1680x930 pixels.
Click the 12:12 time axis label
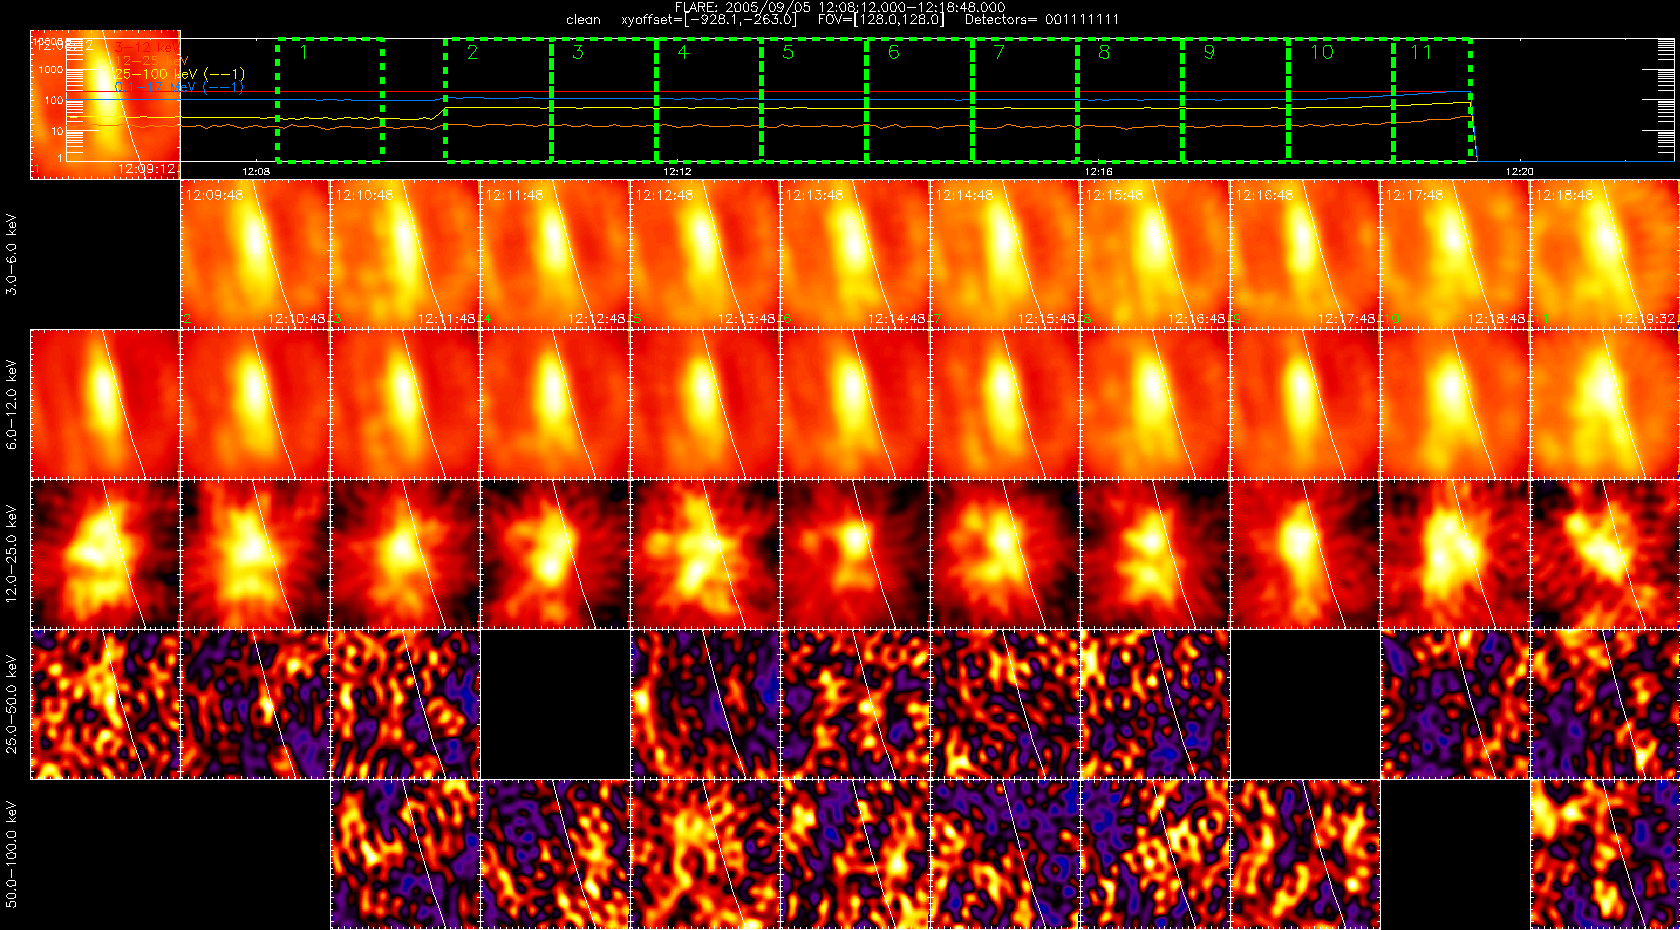coord(677,171)
